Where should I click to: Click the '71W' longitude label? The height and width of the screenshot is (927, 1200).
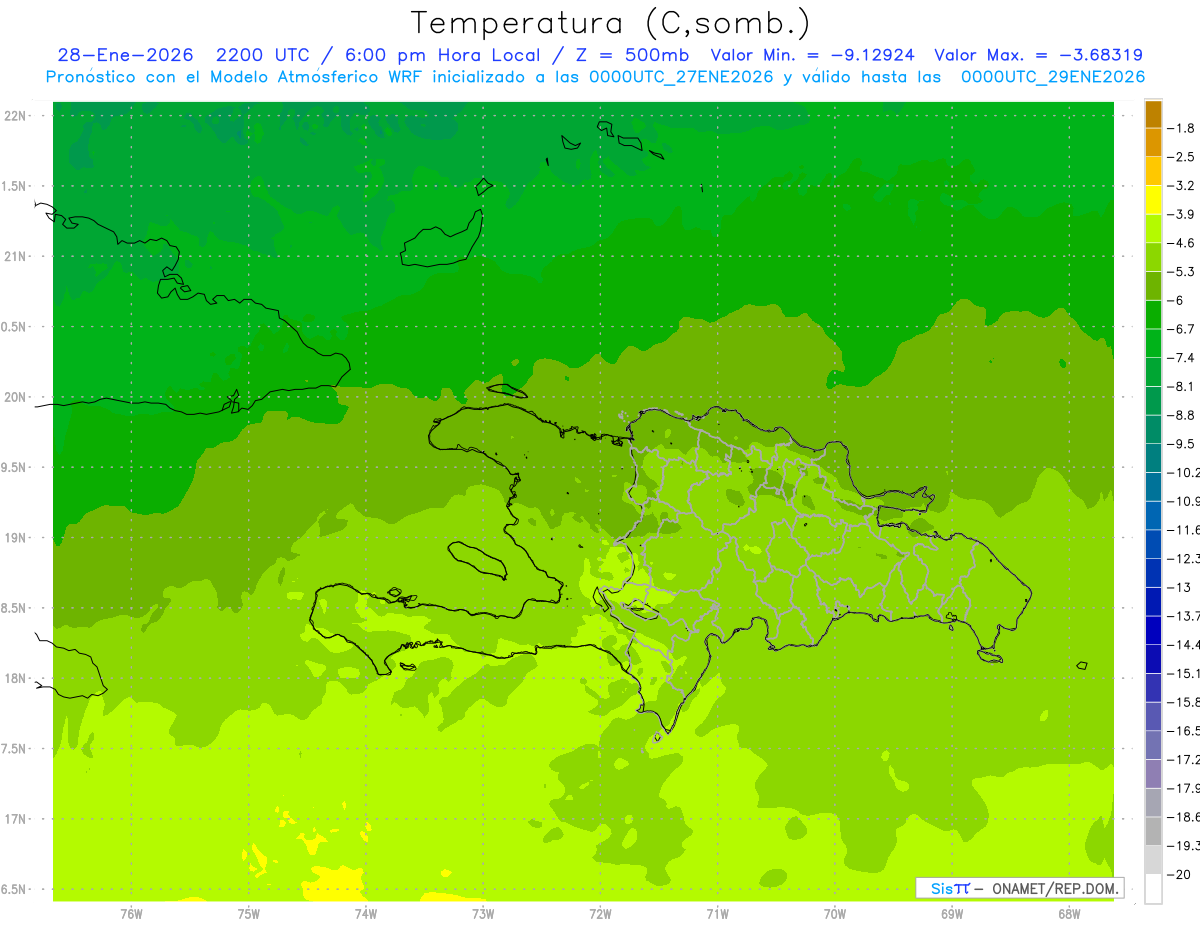click(x=717, y=913)
